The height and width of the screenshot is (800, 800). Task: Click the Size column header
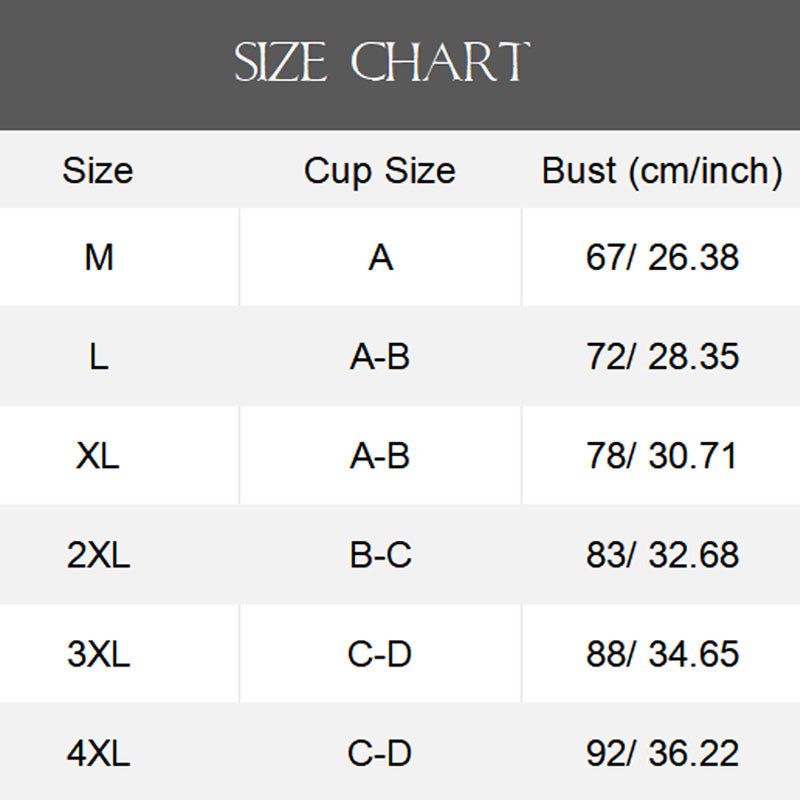(x=98, y=170)
